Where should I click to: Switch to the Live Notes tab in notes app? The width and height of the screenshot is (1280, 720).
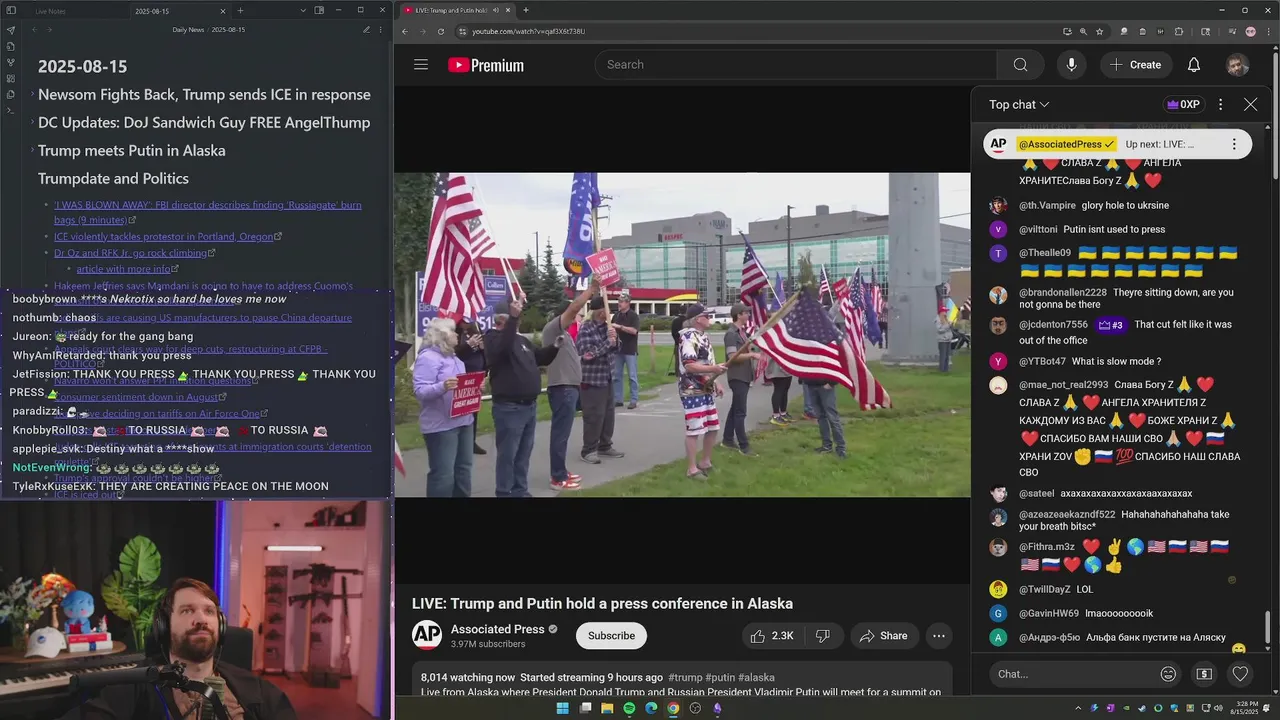pyautogui.click(x=50, y=10)
